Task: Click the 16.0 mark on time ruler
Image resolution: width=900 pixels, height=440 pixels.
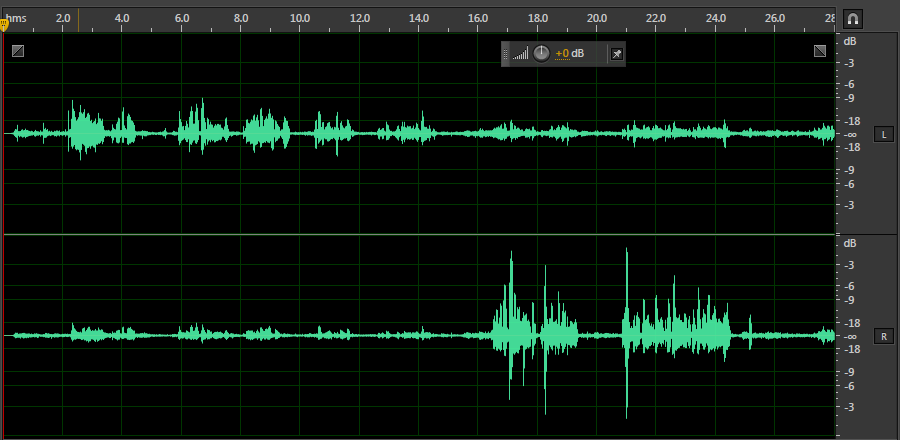Action: (x=478, y=18)
